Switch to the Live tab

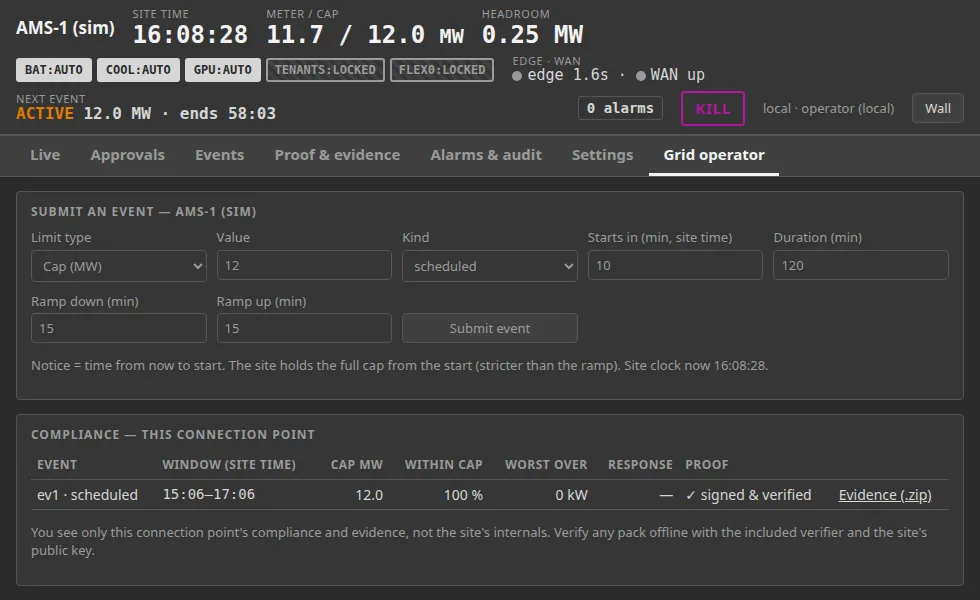point(45,155)
